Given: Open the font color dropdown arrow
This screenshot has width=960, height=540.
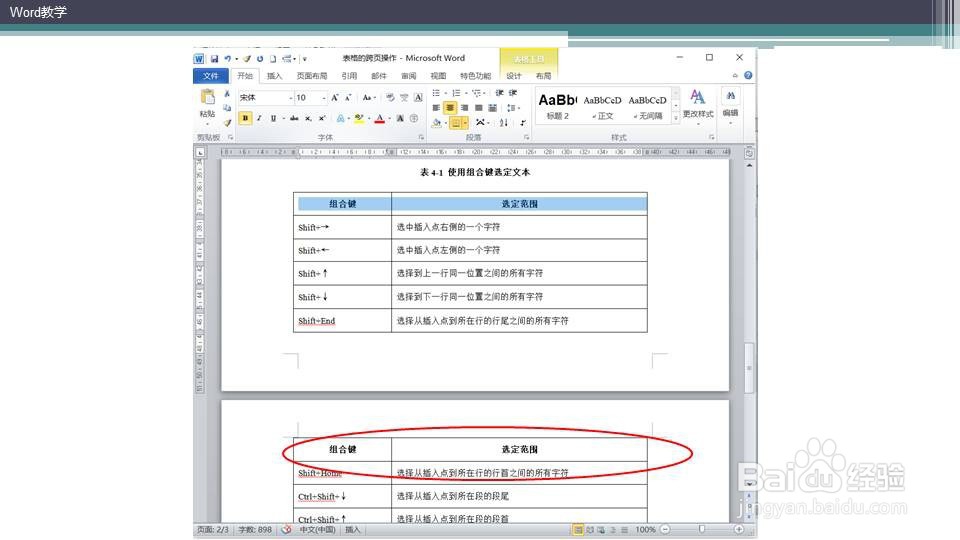Looking at the screenshot, I should [x=389, y=118].
